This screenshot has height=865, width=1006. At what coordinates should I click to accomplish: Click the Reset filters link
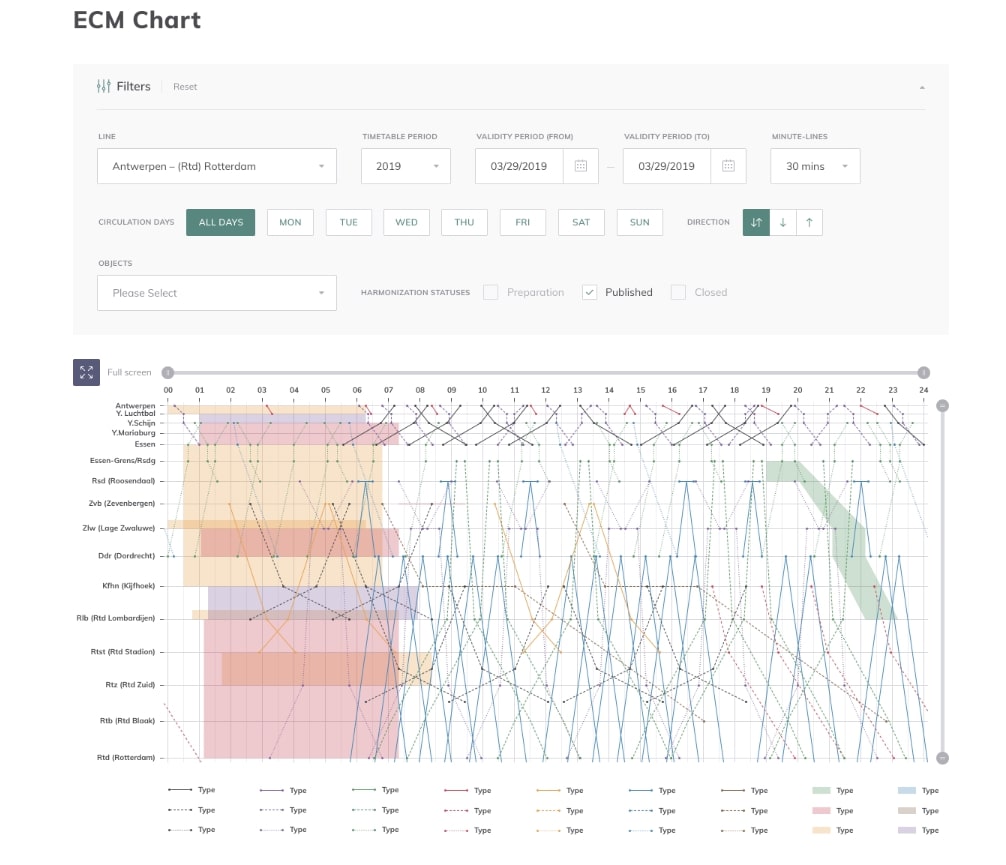[185, 87]
